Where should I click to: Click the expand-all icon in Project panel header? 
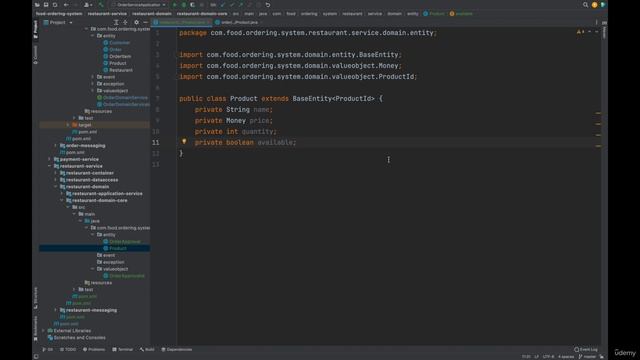(x=125, y=22)
